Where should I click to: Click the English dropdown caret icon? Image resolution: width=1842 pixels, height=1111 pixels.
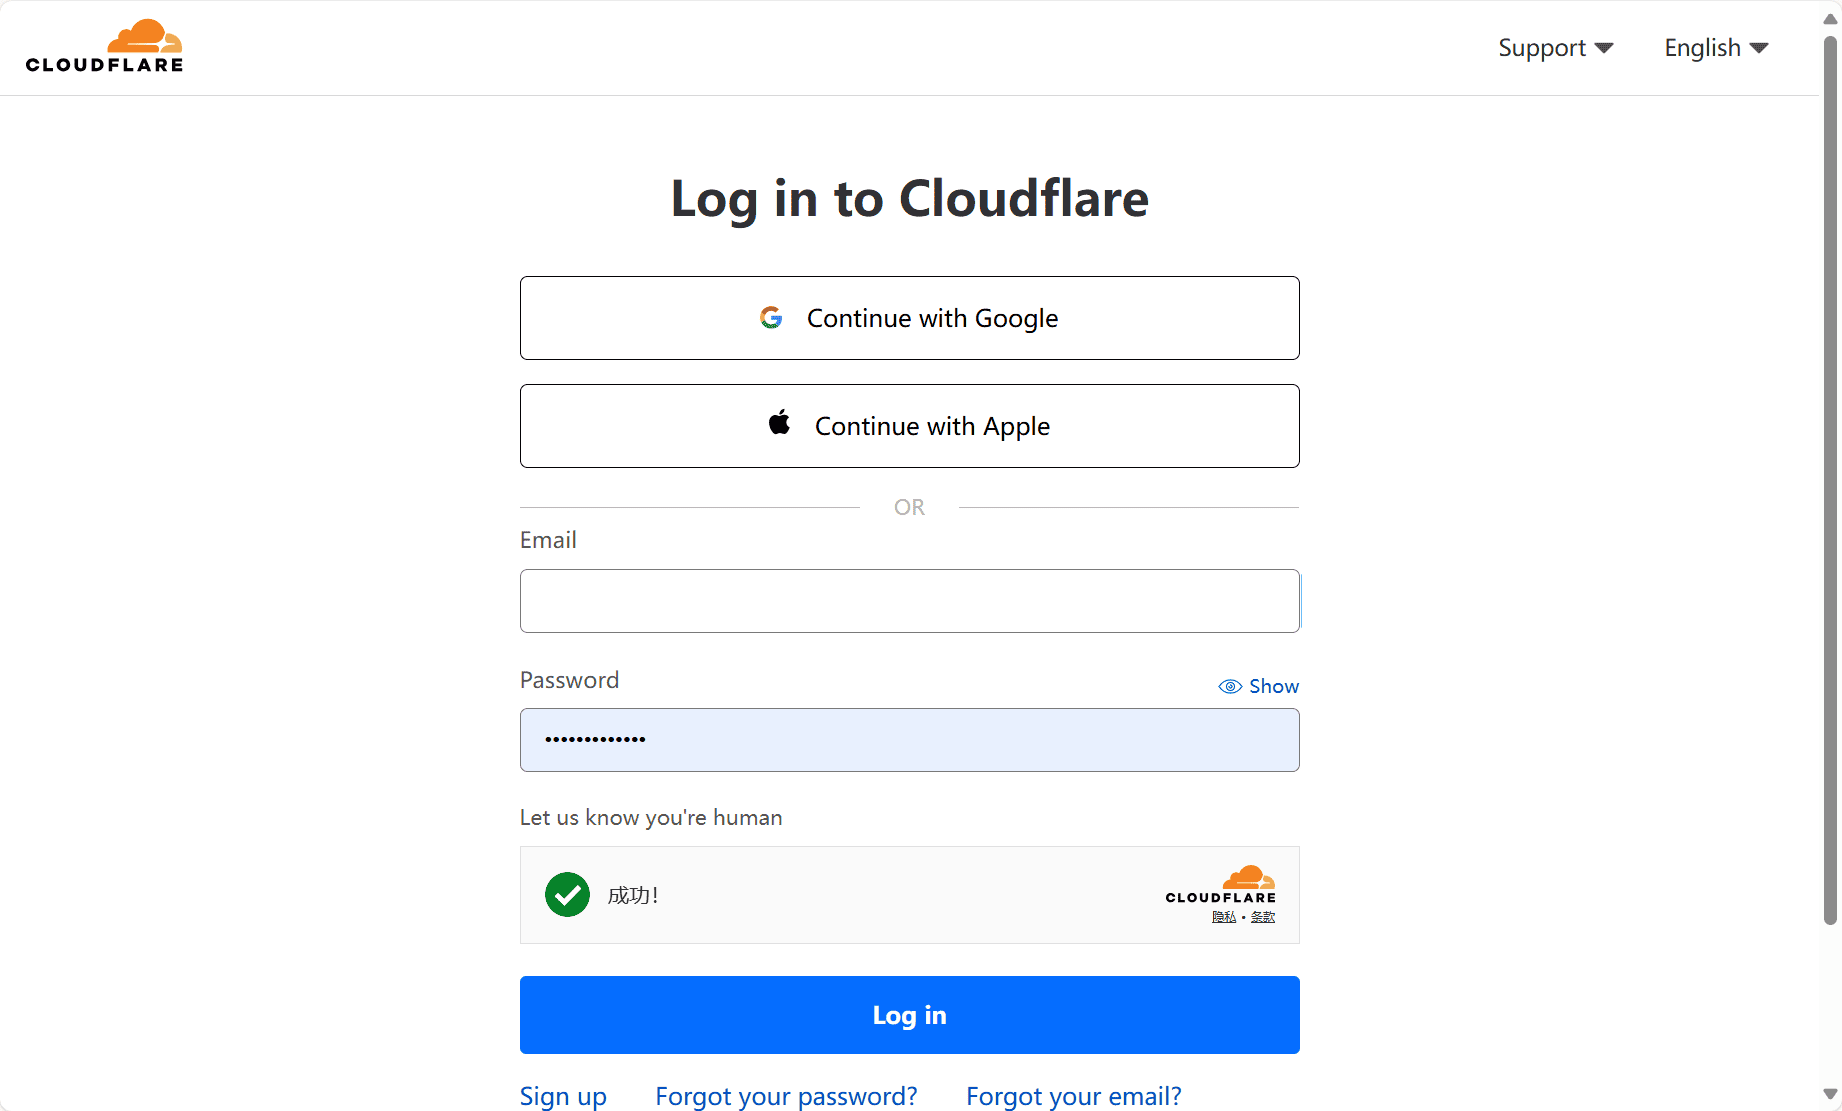[1761, 47]
